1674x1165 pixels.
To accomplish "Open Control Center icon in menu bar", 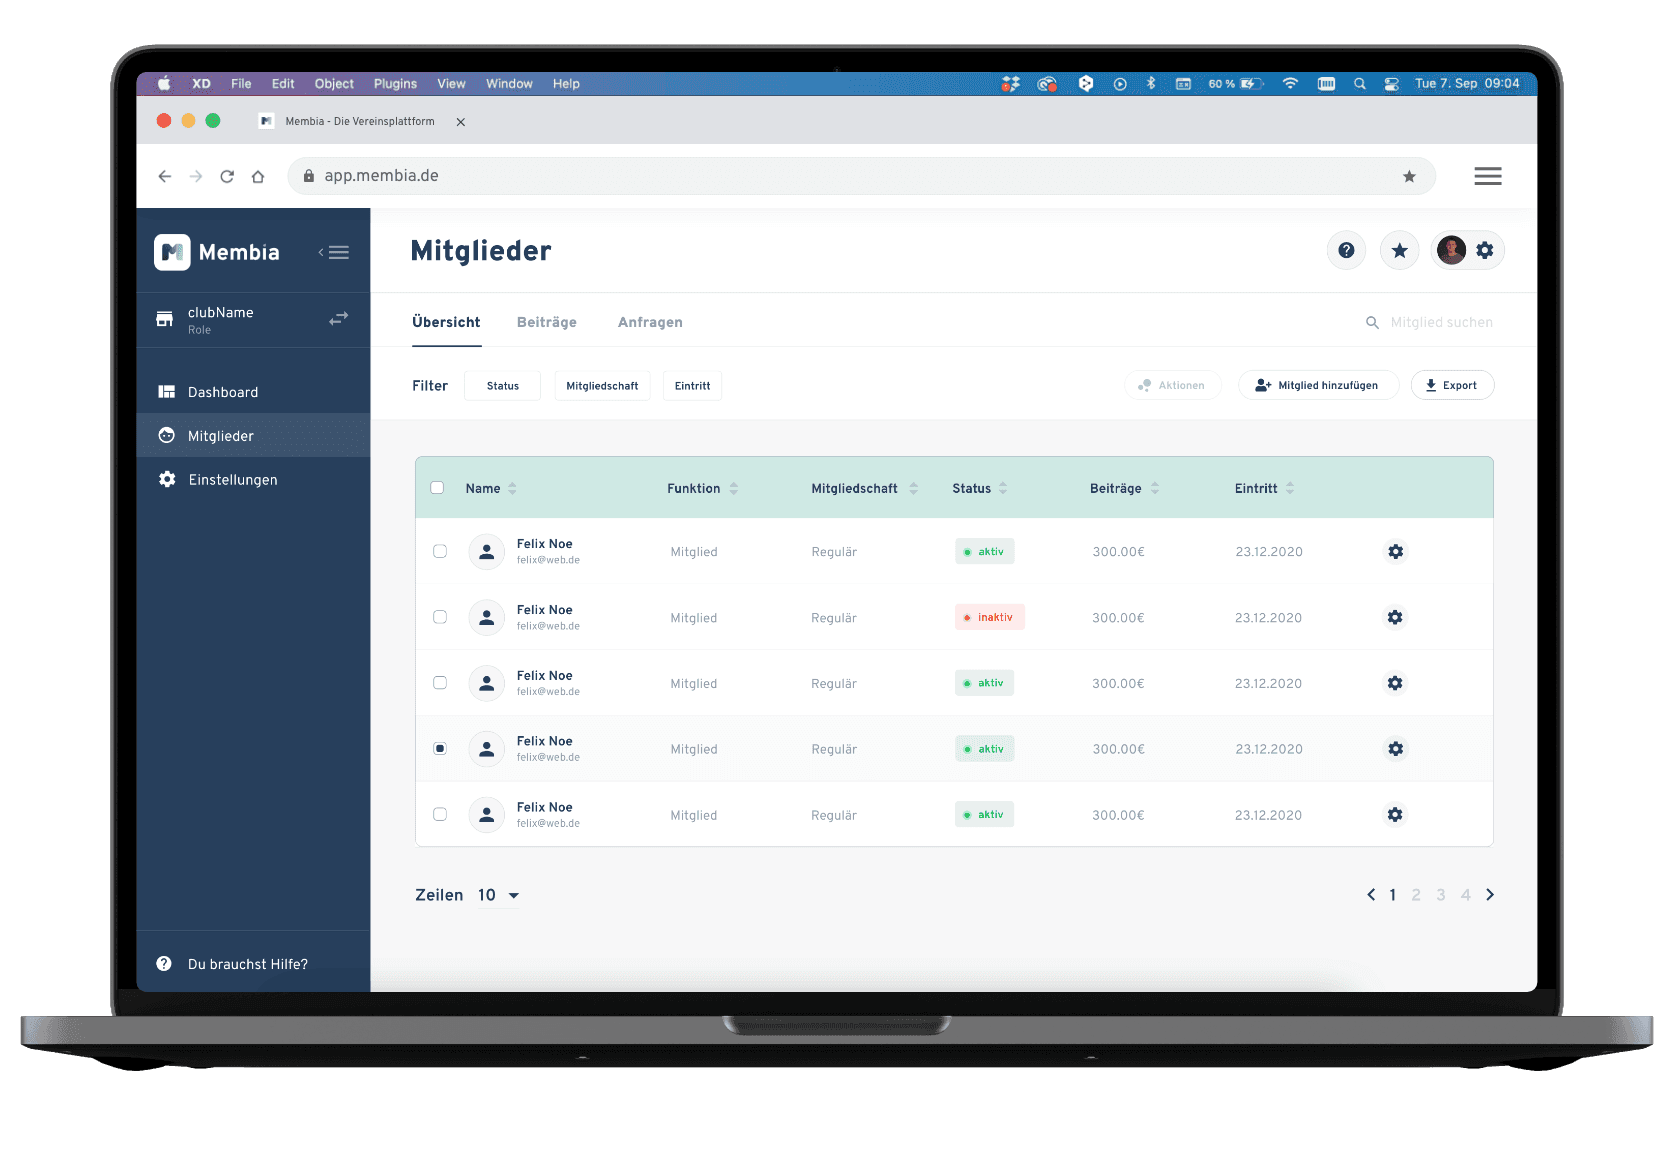I will (1391, 84).
